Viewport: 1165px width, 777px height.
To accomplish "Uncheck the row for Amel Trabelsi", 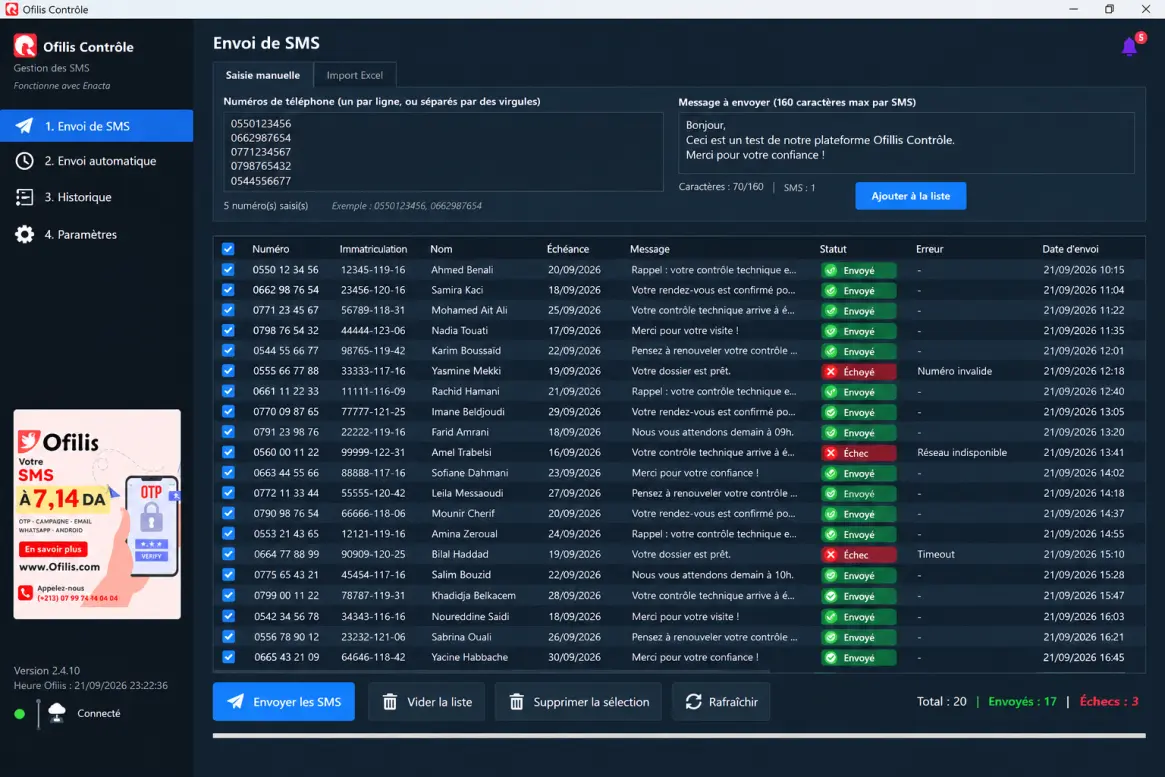I will [x=228, y=452].
